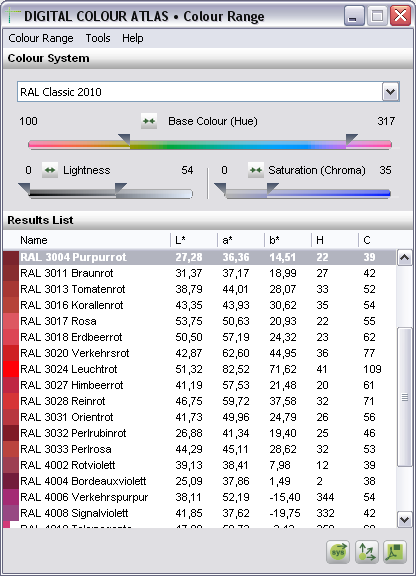Click the b* value '-15,40'
This screenshot has width=416, height=576.
[285, 497]
